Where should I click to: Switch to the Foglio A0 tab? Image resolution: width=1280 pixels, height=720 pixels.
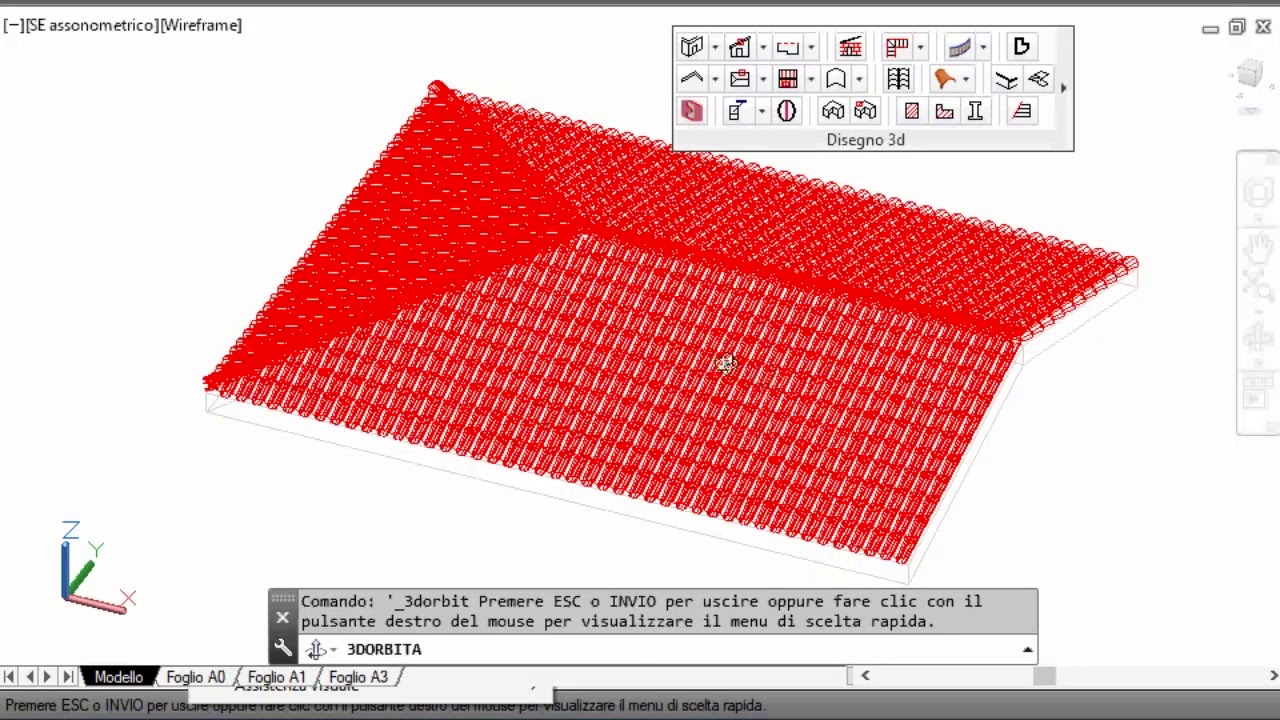pyautogui.click(x=196, y=677)
